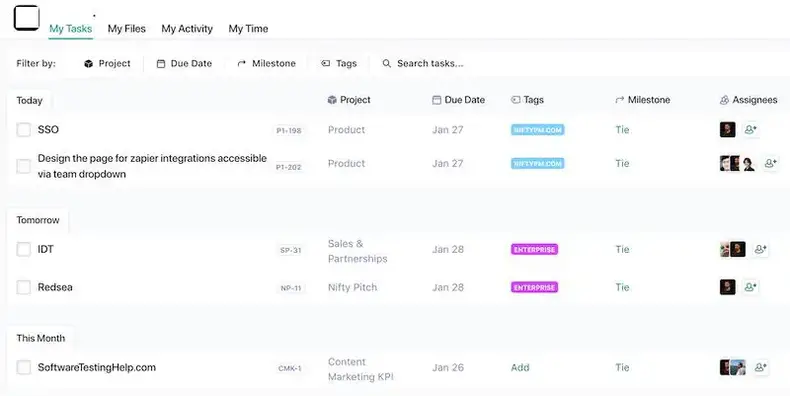Click the ENTERPRISE tag on IDT task
790x396 pixels.
[534, 249]
